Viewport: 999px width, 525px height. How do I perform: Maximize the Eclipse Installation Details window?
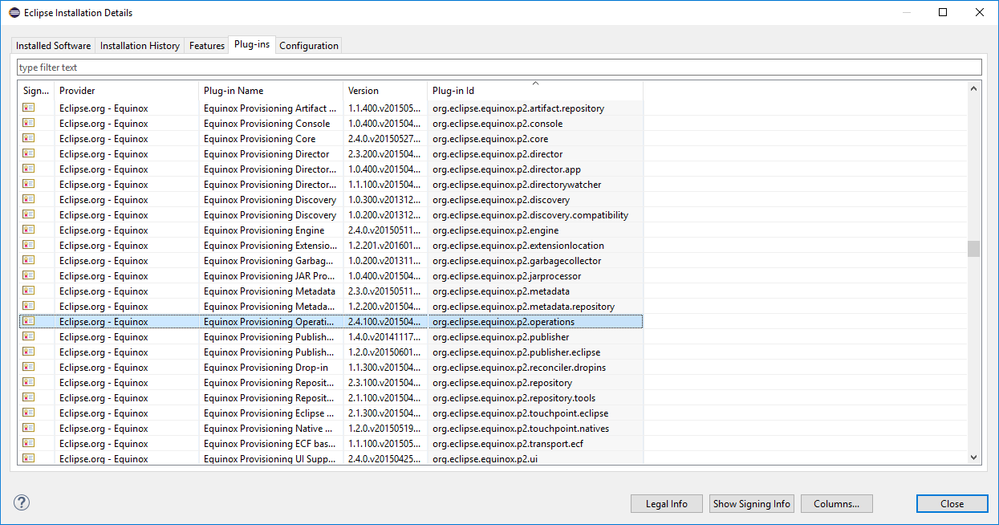943,12
